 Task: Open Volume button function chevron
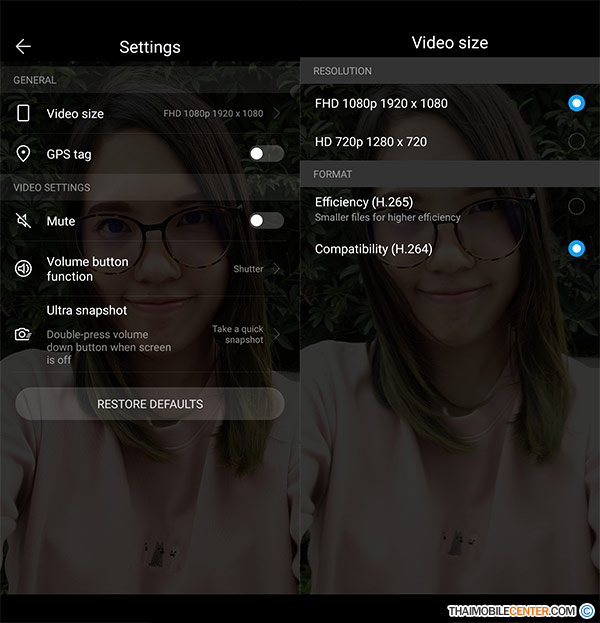277,269
